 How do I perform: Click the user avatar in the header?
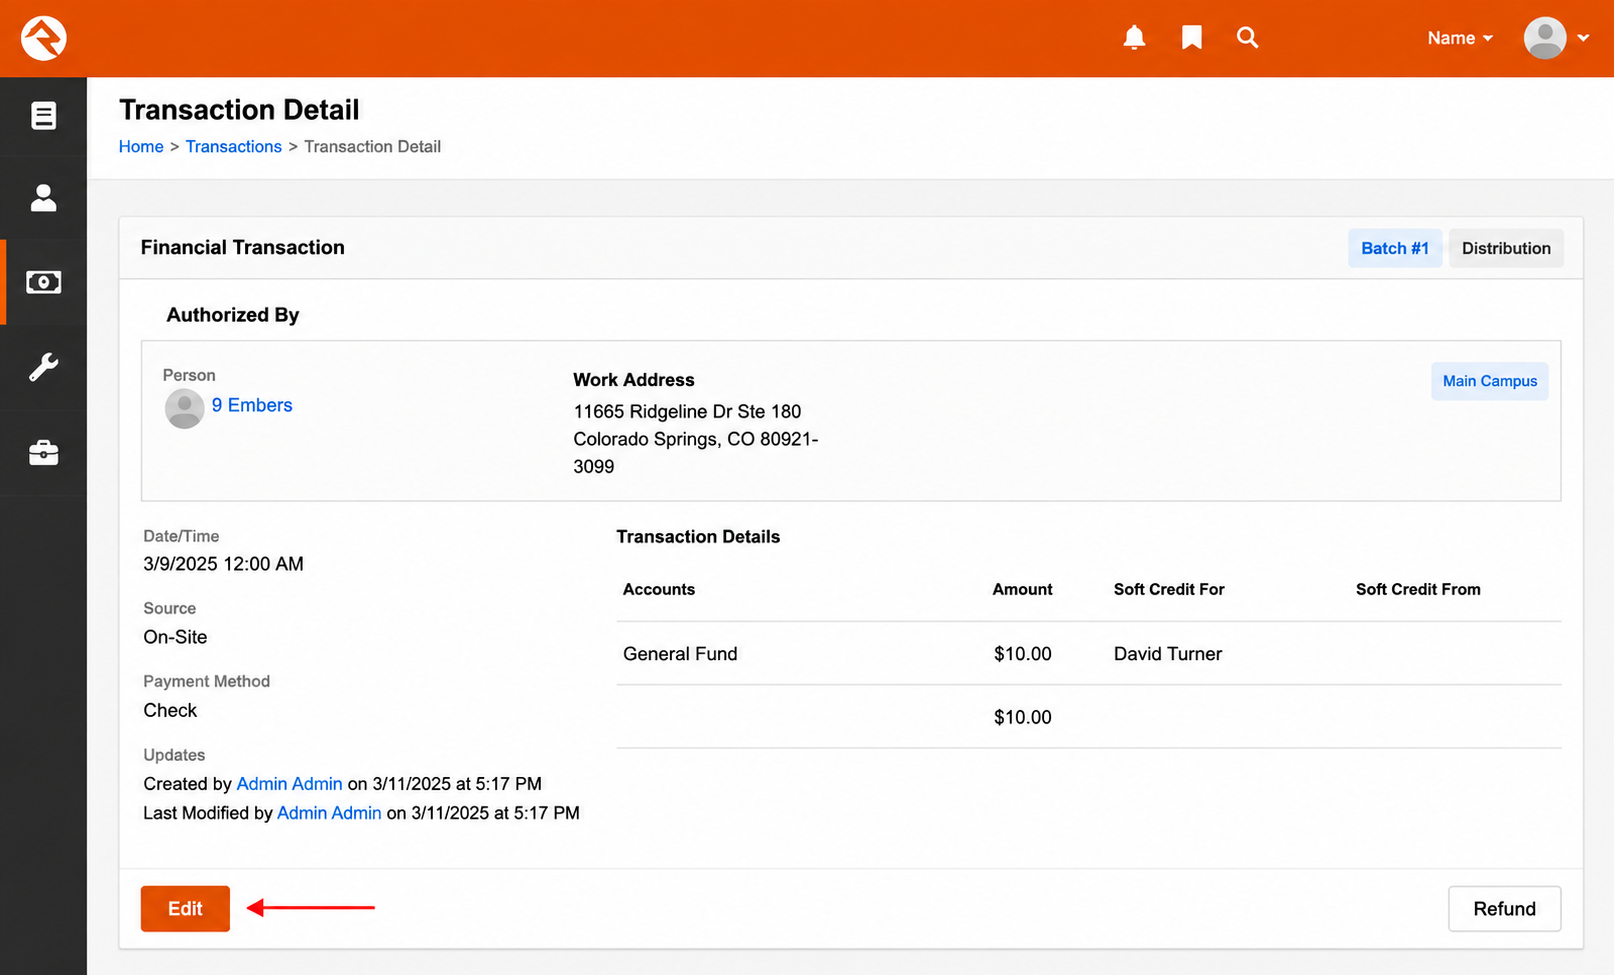[x=1545, y=38]
